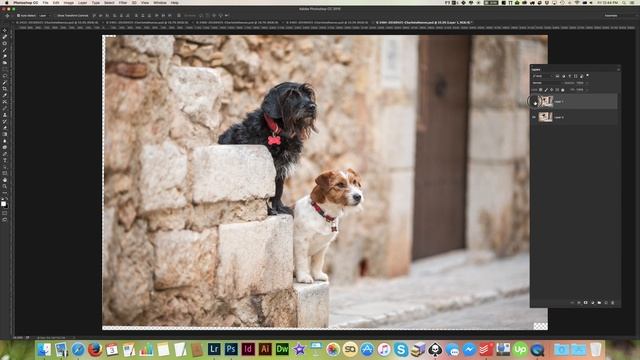640x360 pixels.
Task: Enable the Auto-Select checkbox
Action: (x=18, y=16)
